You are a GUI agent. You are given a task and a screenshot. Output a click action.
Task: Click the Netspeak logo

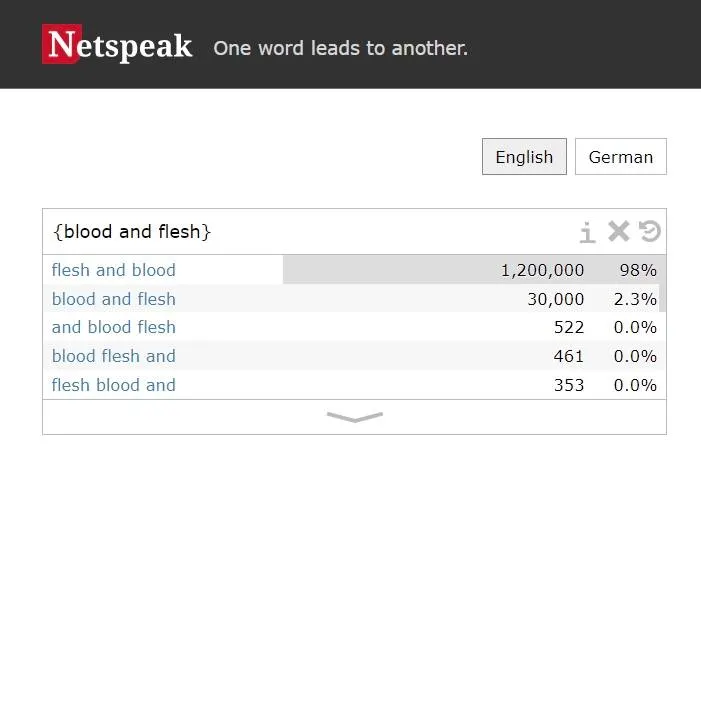(x=117, y=45)
